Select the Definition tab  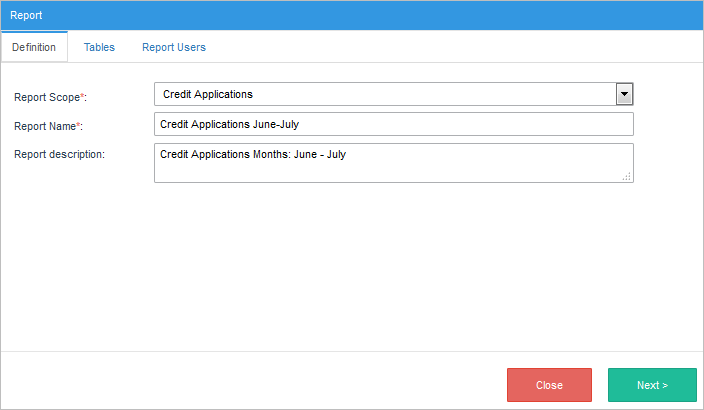pos(34,47)
